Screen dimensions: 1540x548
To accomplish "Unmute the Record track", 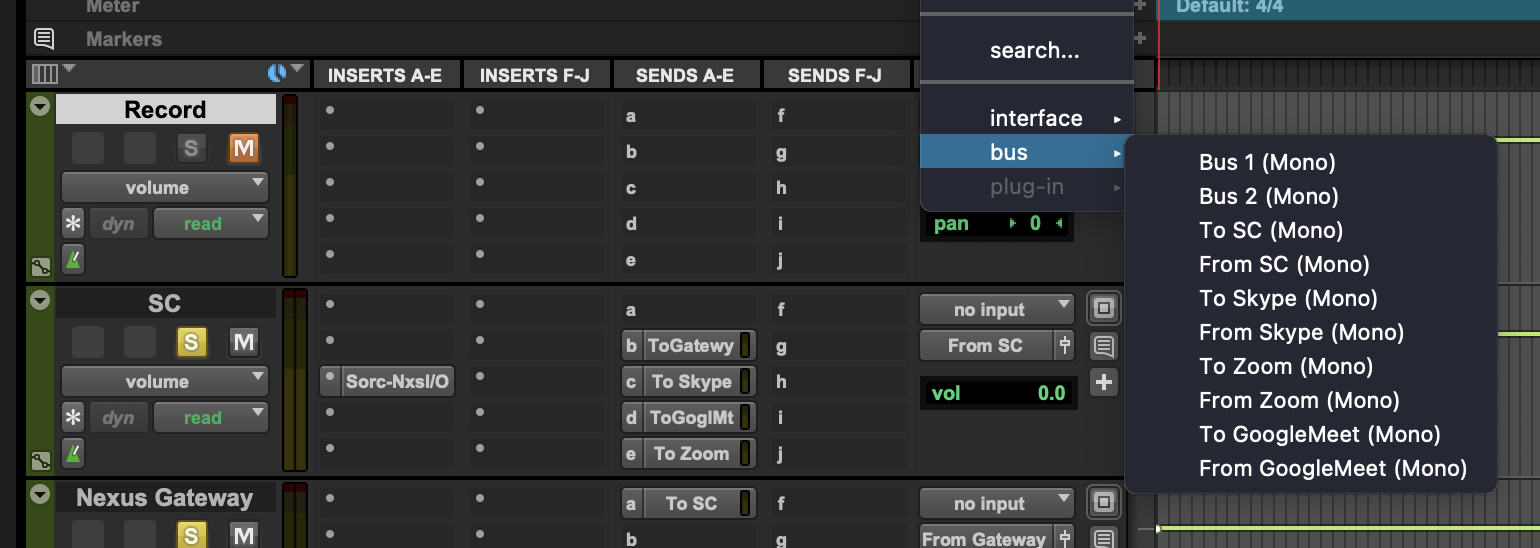I will pos(243,149).
